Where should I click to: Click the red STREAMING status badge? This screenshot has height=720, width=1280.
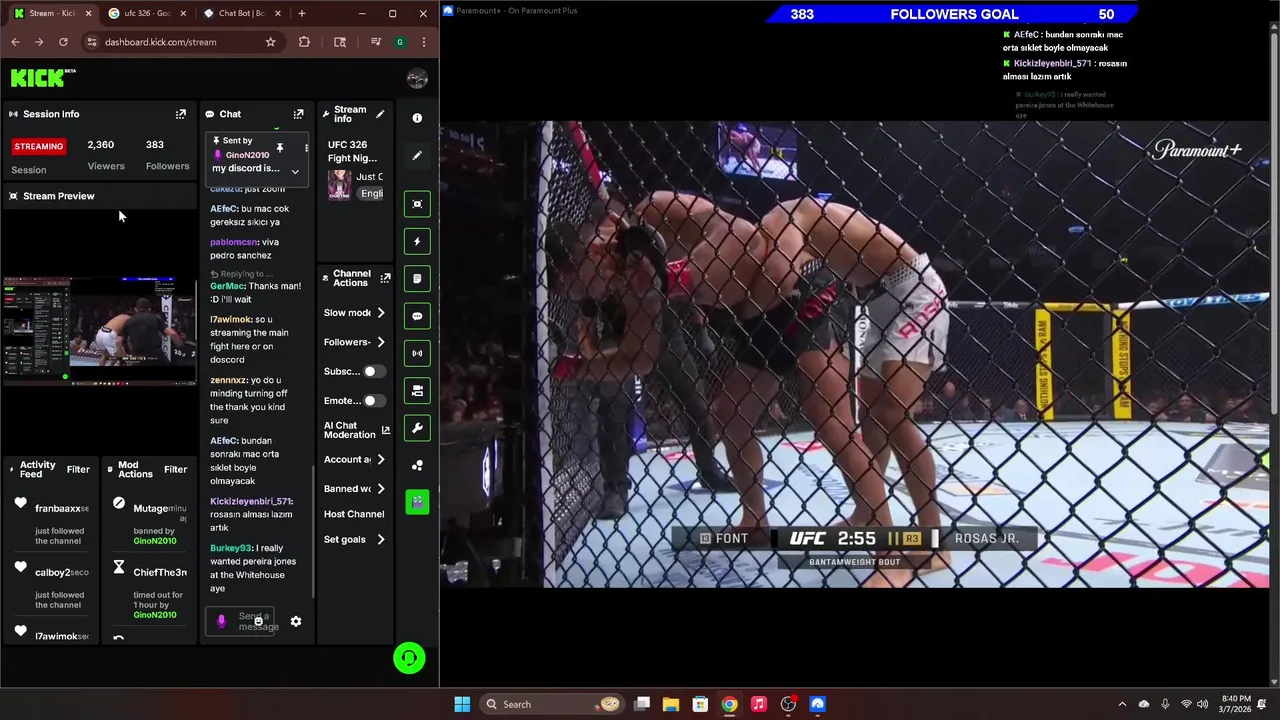(38, 146)
